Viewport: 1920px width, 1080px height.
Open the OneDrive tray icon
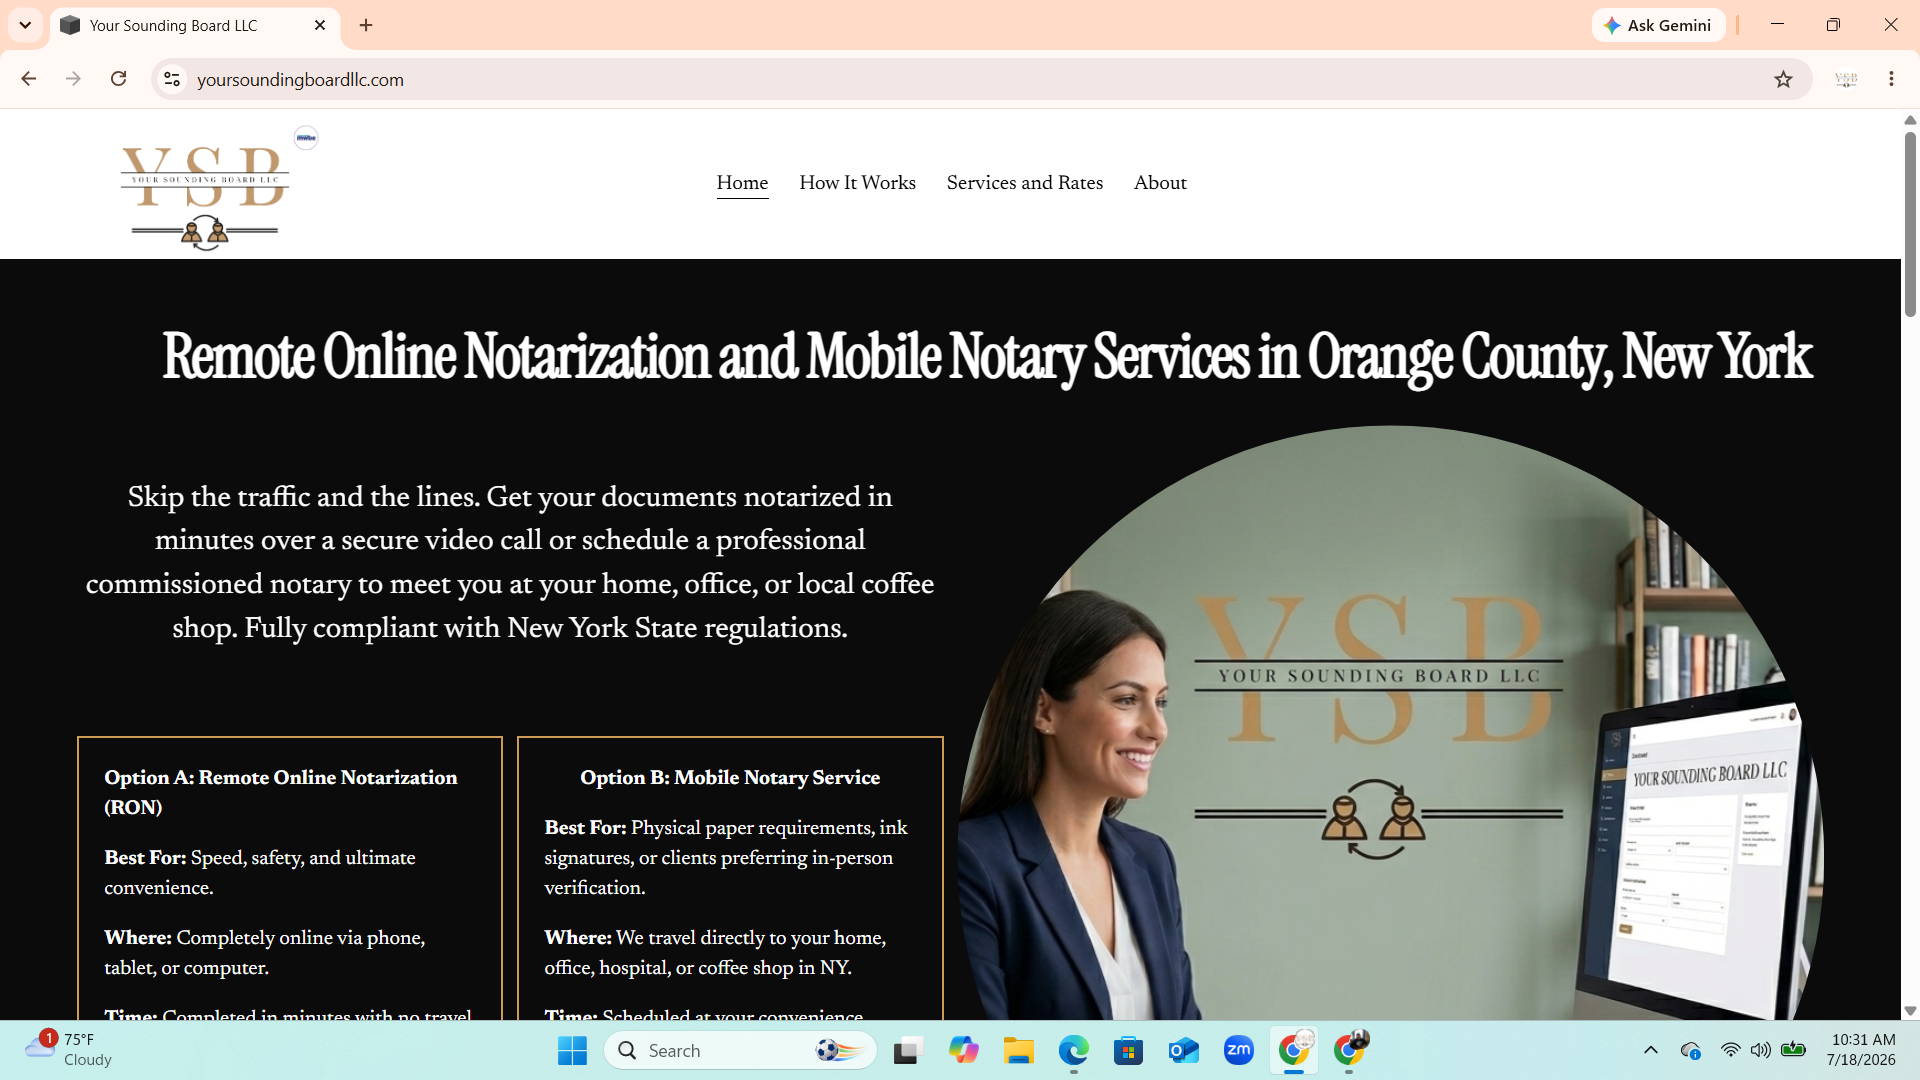coord(1690,1050)
